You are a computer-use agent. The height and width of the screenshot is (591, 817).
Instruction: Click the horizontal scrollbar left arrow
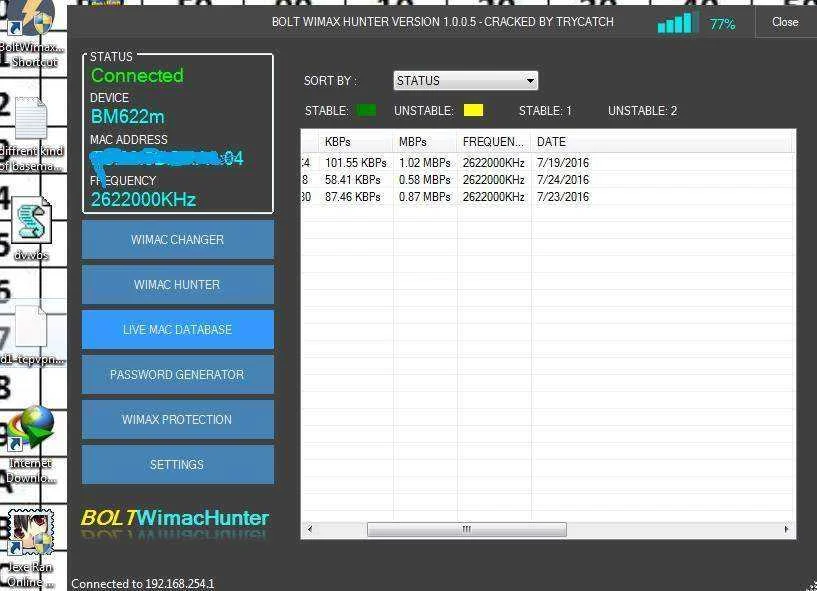click(310, 530)
